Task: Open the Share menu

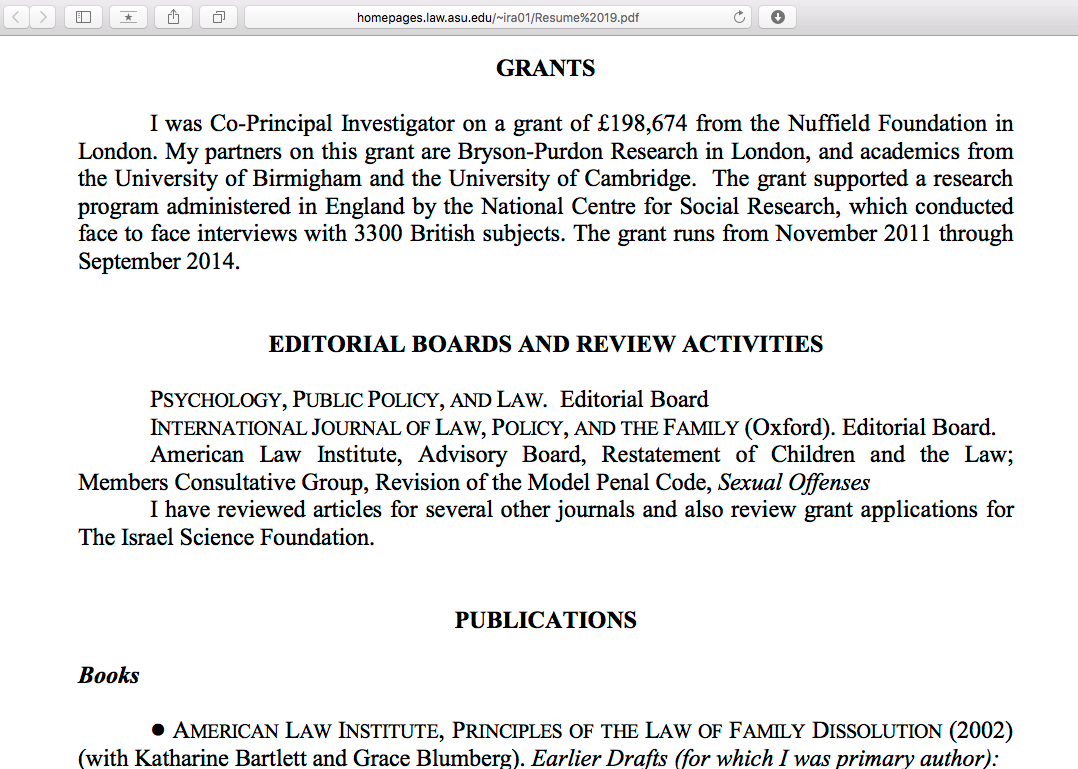Action: [173, 17]
